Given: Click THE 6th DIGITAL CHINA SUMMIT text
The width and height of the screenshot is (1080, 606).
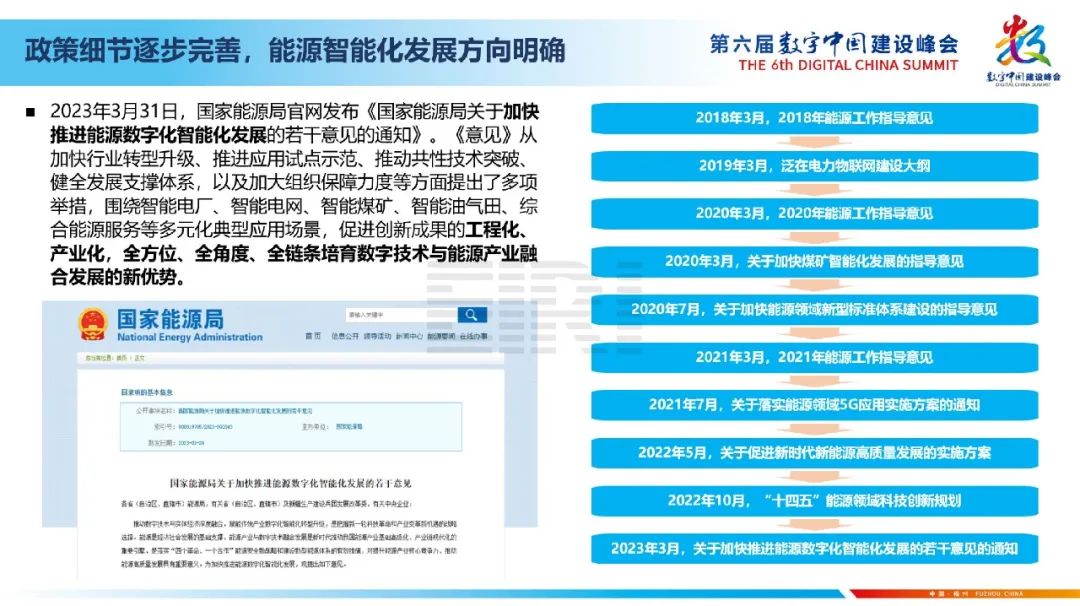Looking at the screenshot, I should [x=848, y=65].
